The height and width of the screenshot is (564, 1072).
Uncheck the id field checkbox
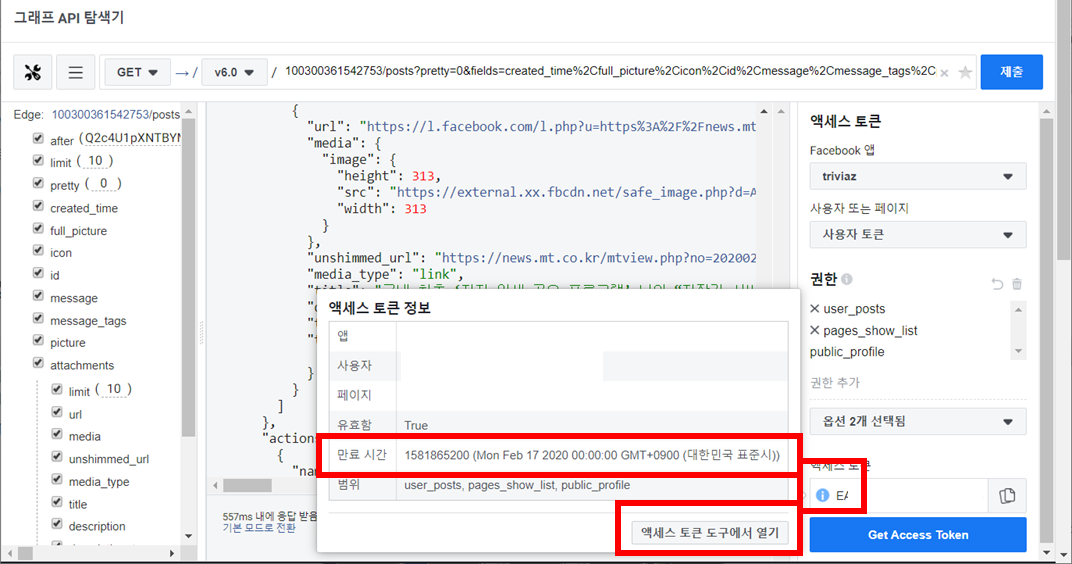coord(38,273)
